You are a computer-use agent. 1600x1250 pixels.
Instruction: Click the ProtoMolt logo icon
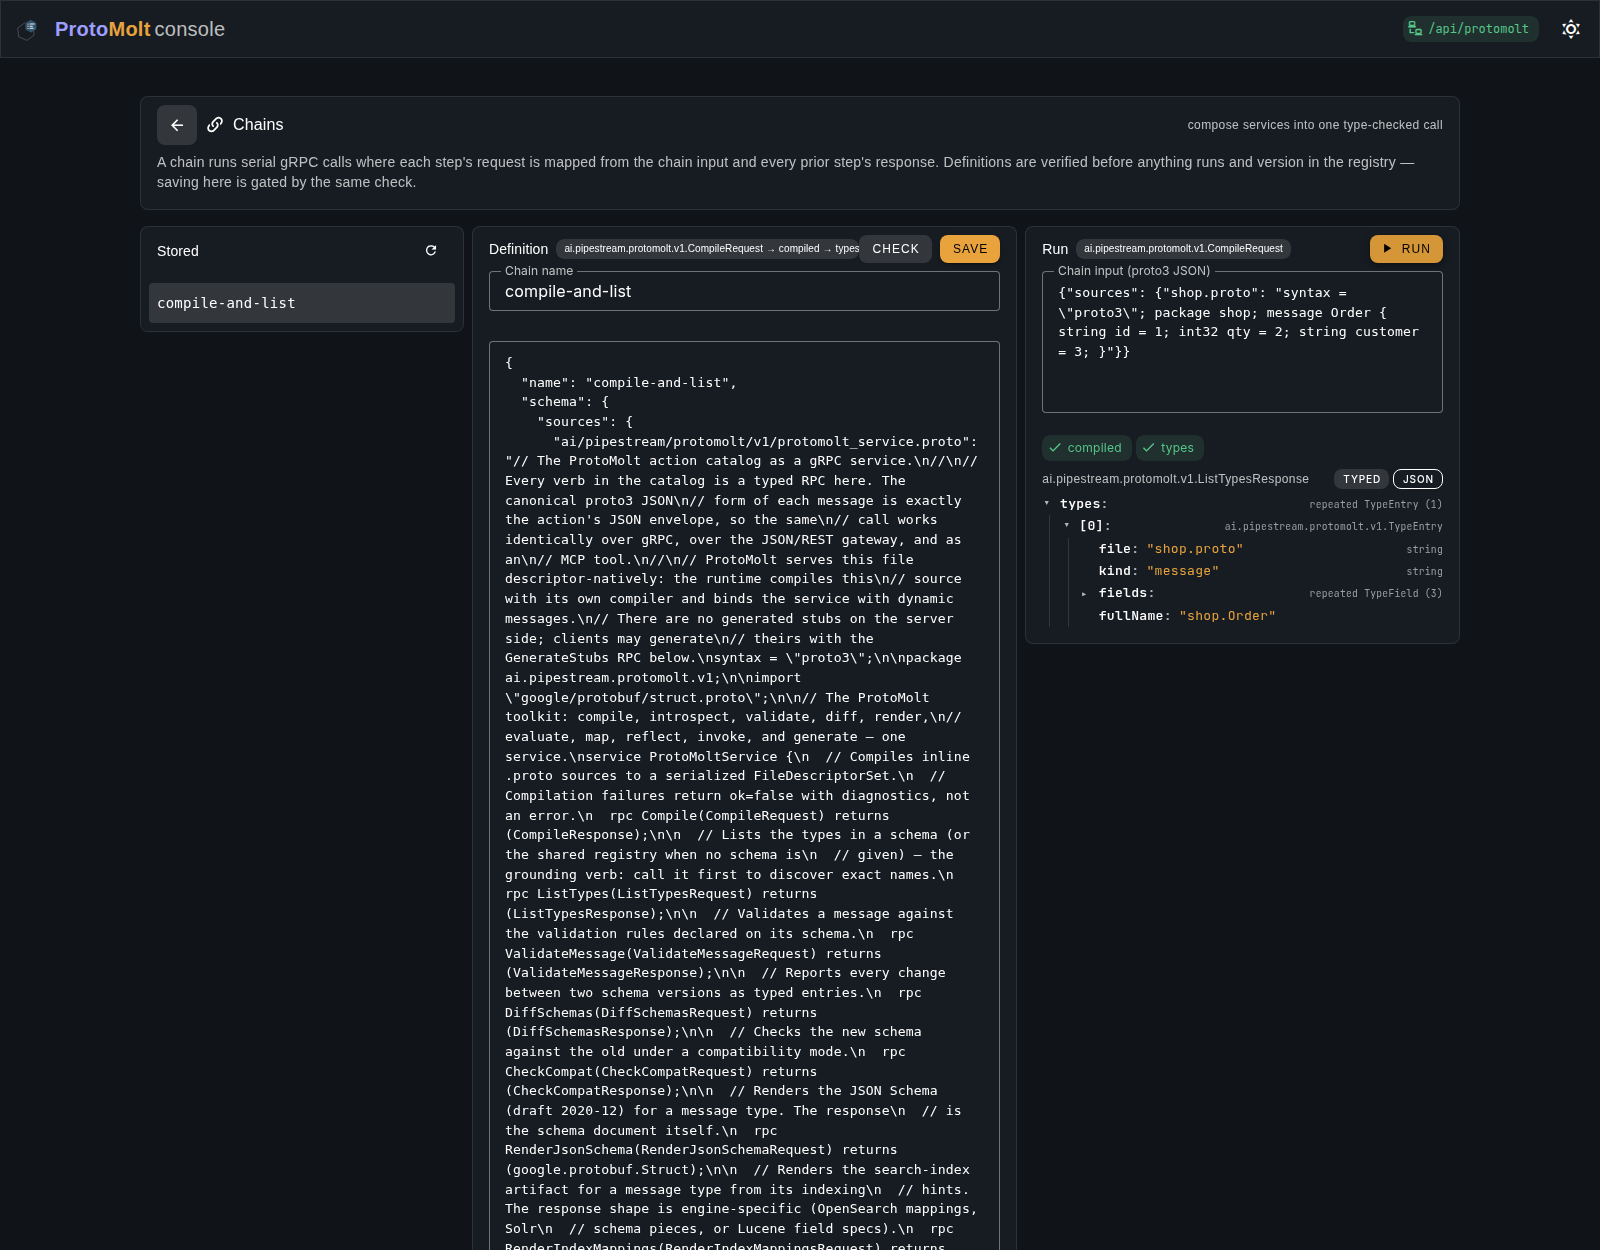[28, 29]
